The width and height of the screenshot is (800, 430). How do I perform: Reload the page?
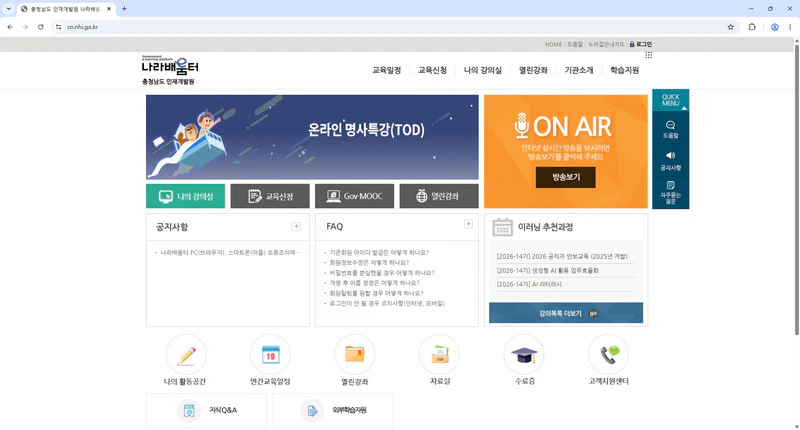coord(41,27)
